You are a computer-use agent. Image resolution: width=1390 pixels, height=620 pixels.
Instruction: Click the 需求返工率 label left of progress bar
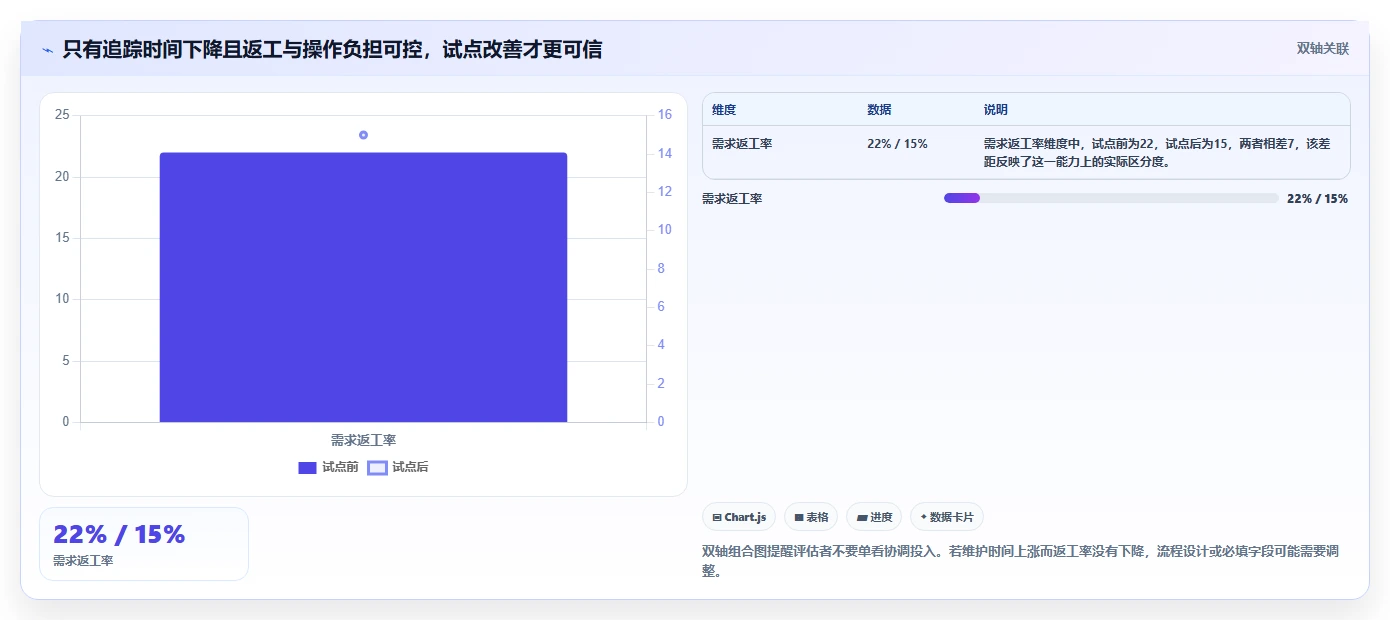point(732,198)
